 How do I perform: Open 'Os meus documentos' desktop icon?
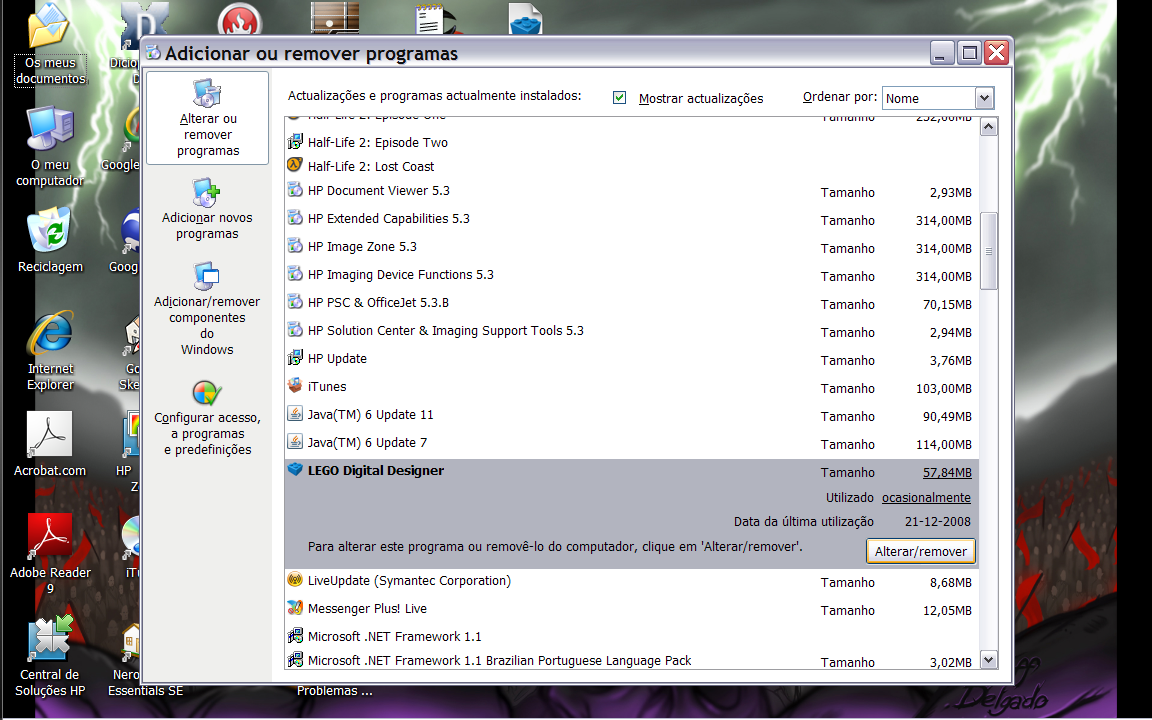(49, 26)
